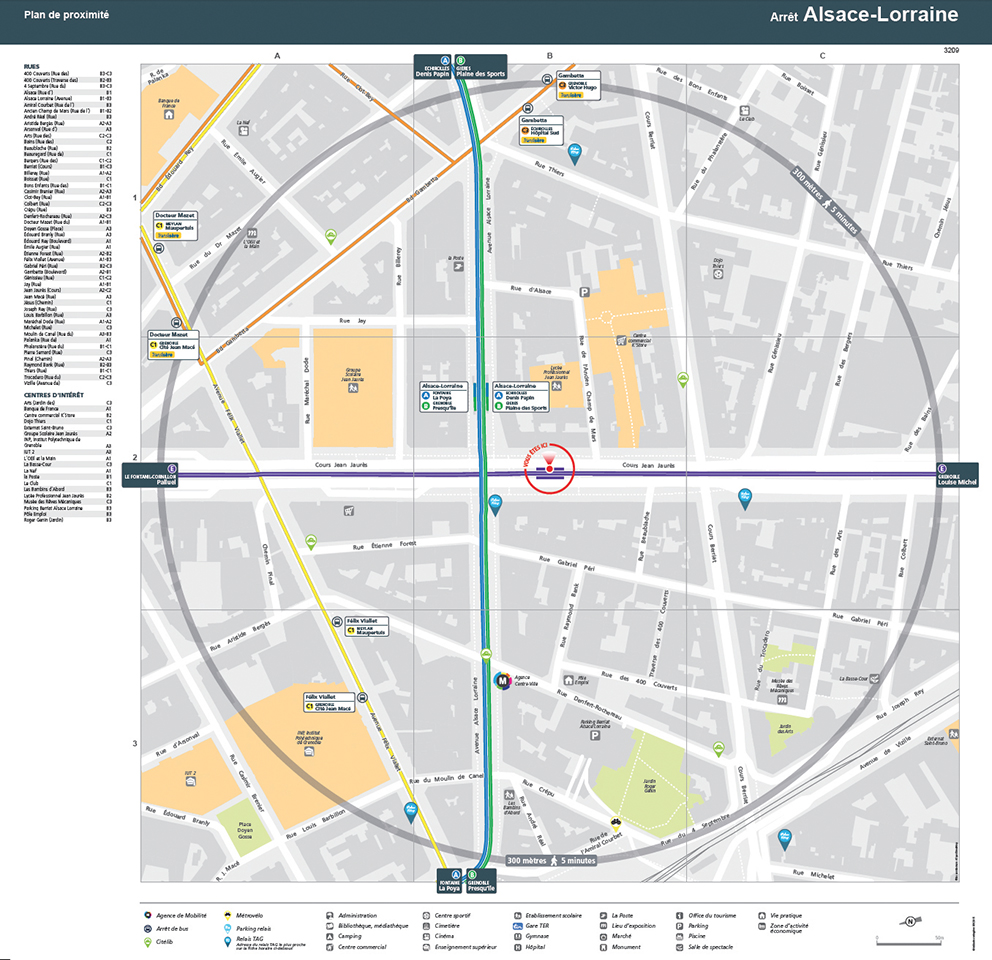
Task: Click the red 'Vous êtes ici' location marker
Action: [549, 468]
